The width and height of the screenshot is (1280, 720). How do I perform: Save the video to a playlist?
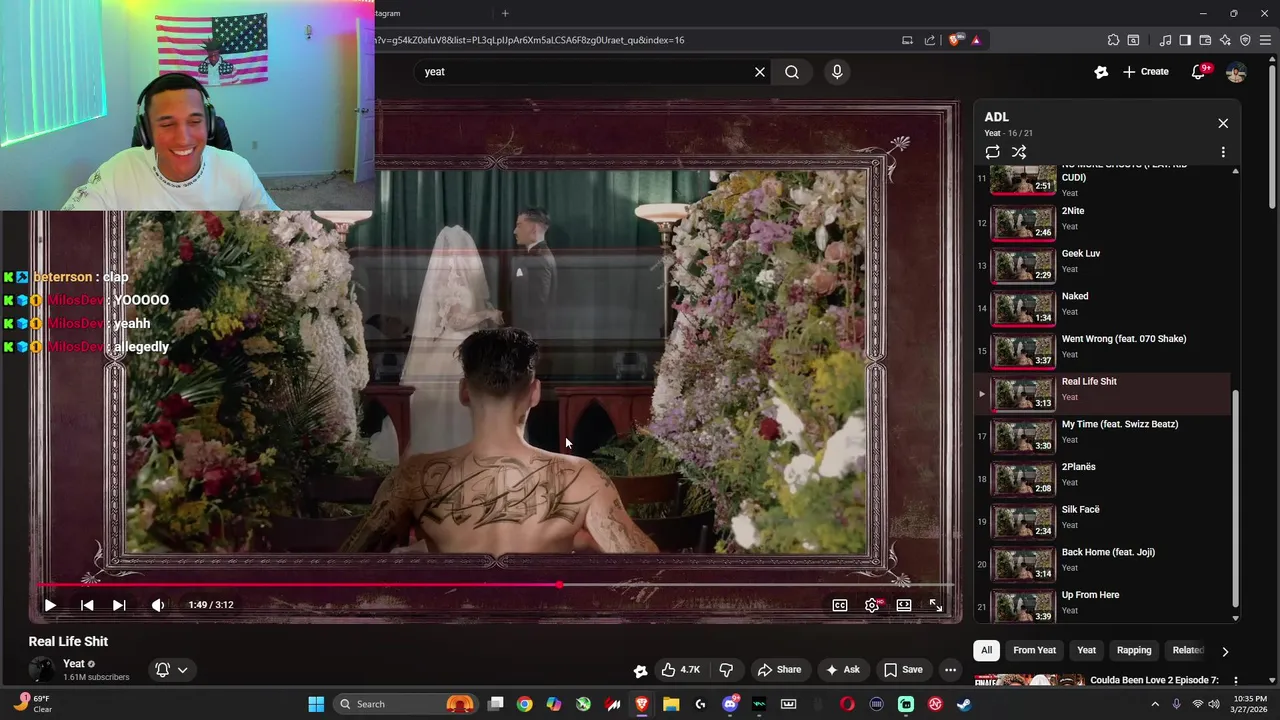coord(903,670)
